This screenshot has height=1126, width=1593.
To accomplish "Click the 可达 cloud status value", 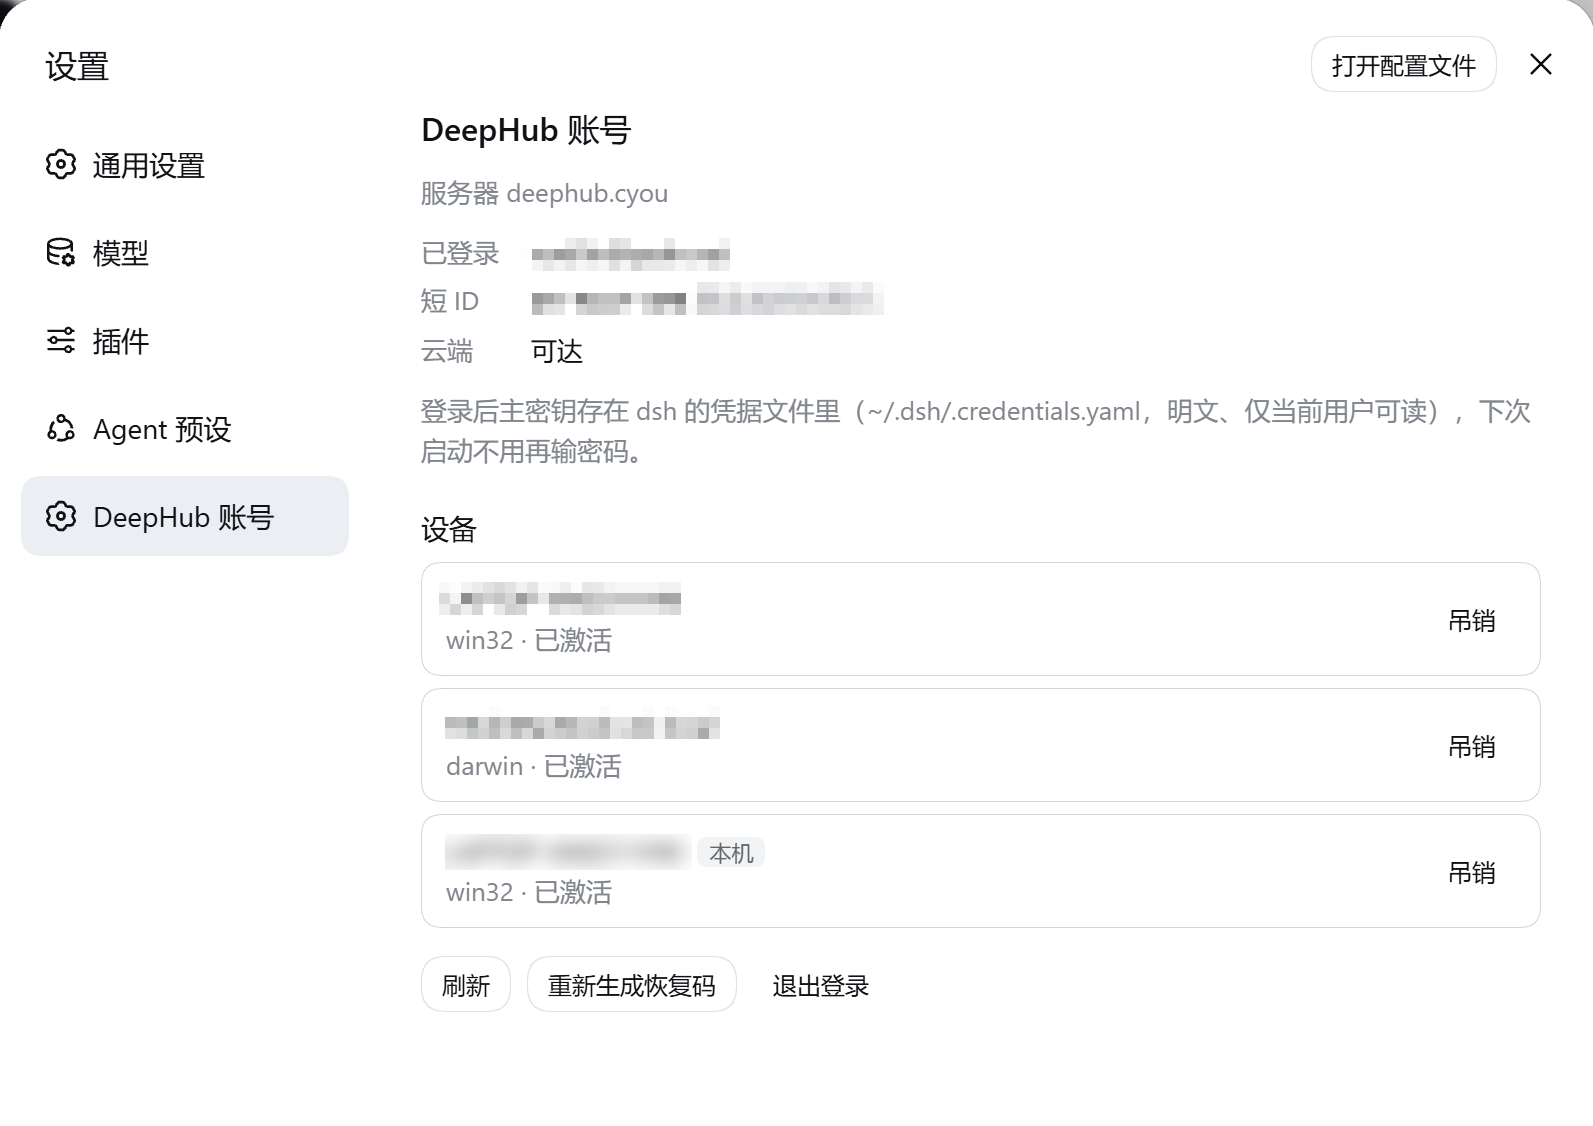I will 557,351.
